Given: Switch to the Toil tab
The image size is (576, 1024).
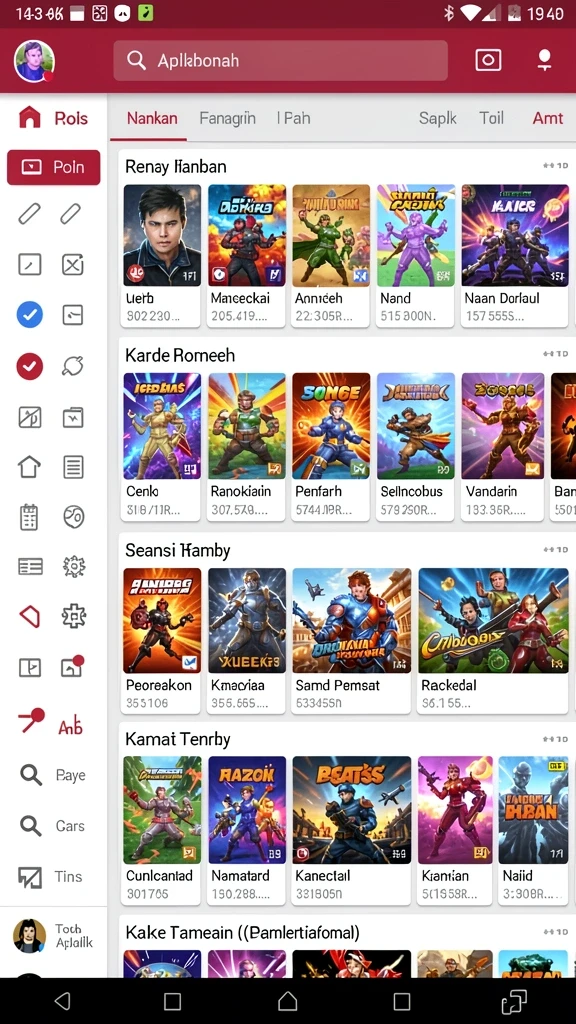Looking at the screenshot, I should point(491,118).
